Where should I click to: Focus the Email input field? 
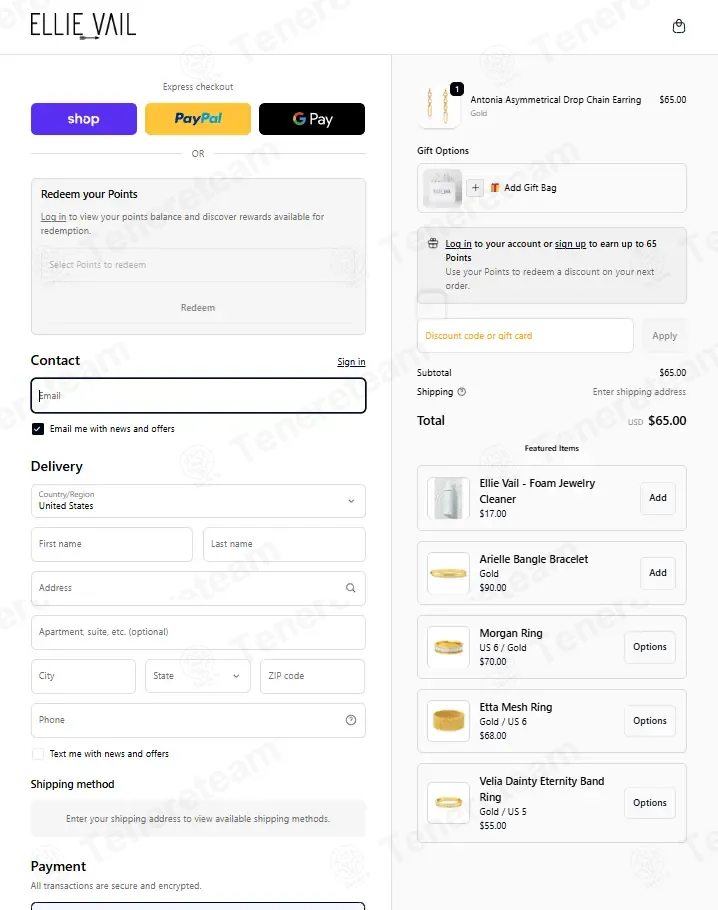tap(198, 396)
